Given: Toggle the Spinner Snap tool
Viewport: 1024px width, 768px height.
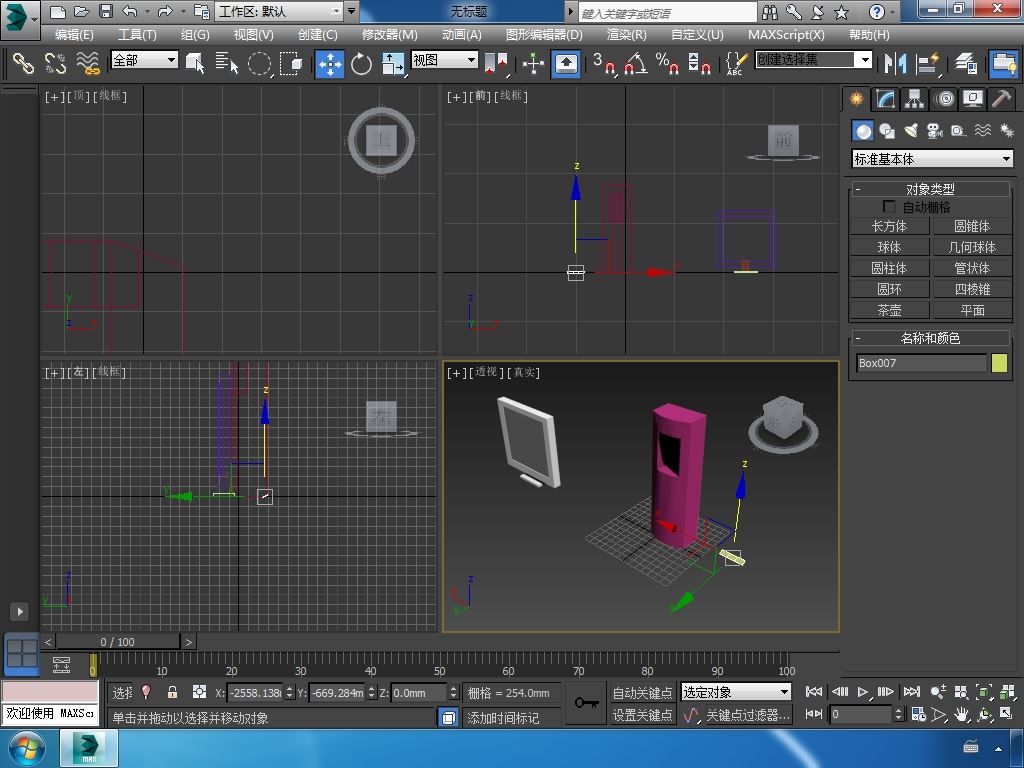Looking at the screenshot, I should pyautogui.click(x=699, y=63).
